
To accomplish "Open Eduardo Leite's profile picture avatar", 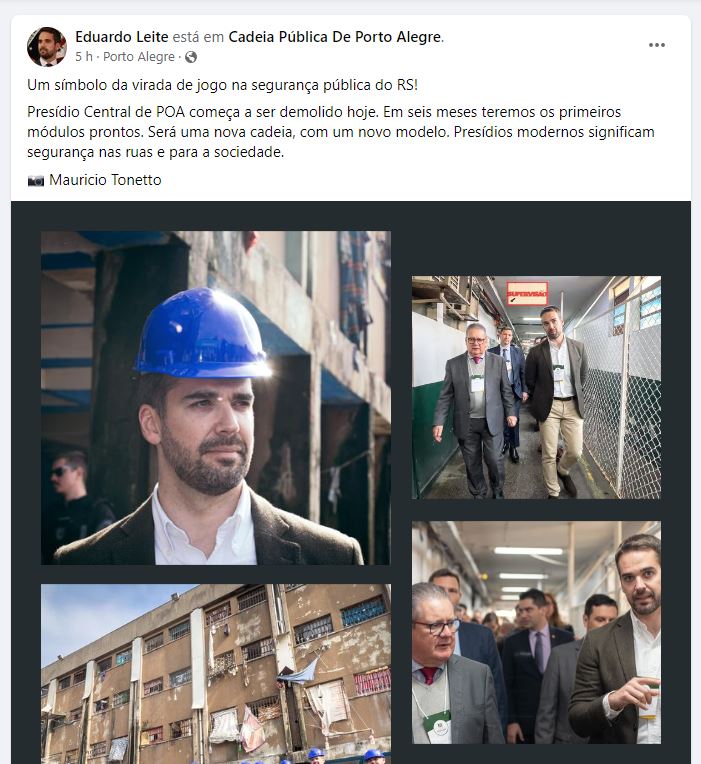I will [47, 46].
